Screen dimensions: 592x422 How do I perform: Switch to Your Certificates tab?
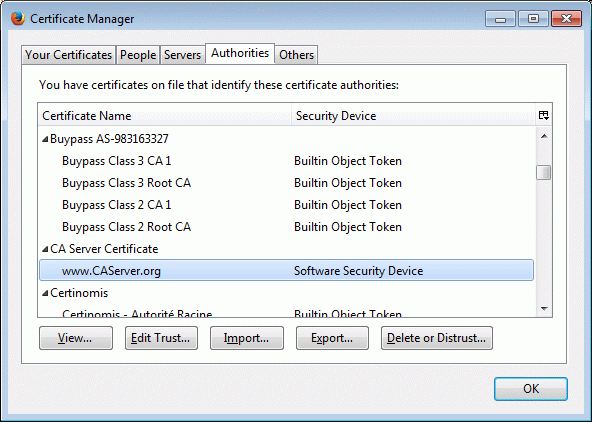pos(68,55)
